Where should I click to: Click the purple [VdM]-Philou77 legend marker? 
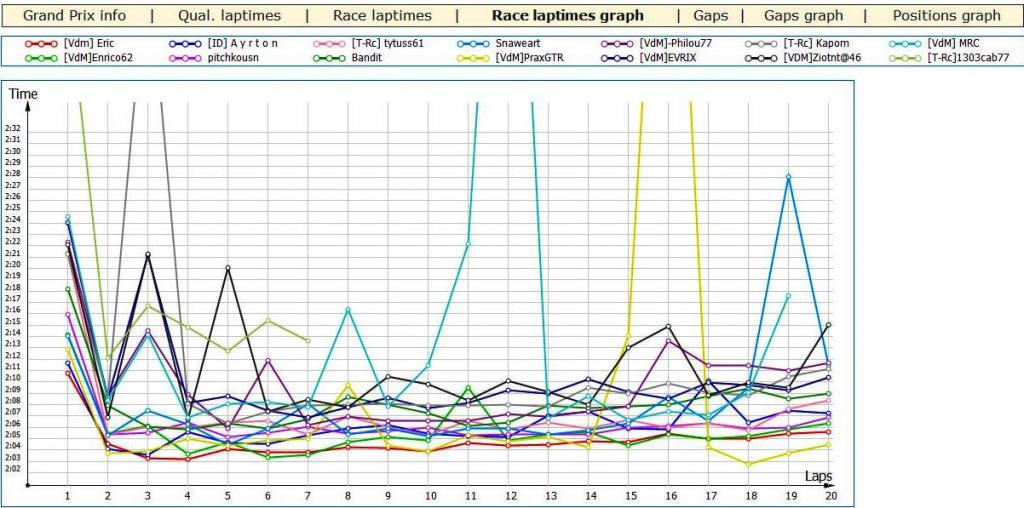(618, 44)
